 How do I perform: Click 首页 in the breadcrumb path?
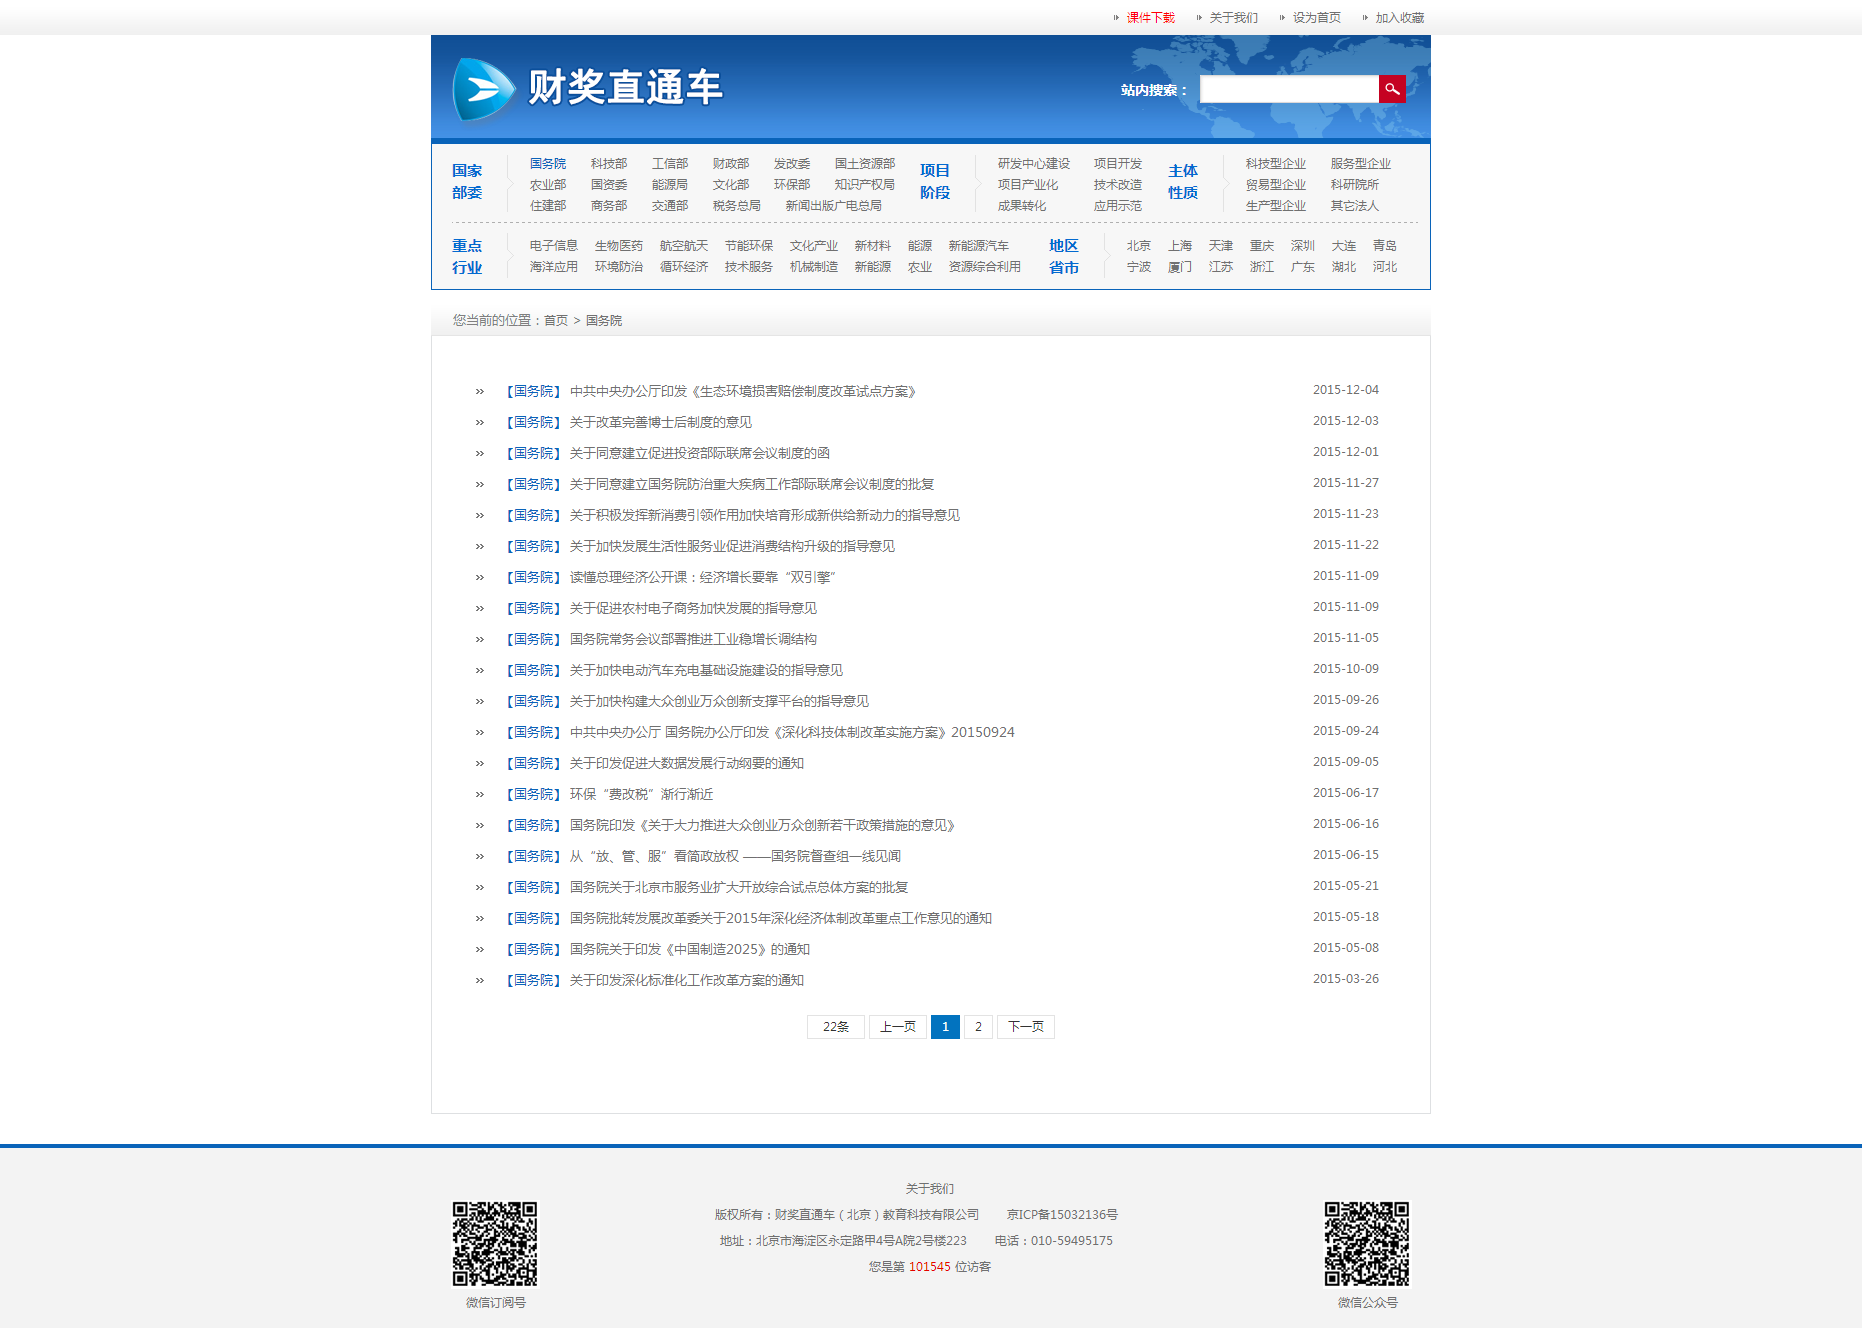click(x=555, y=321)
